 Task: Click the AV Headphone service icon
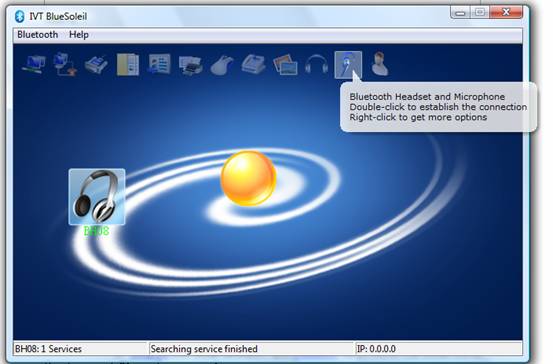pyautogui.click(x=316, y=65)
